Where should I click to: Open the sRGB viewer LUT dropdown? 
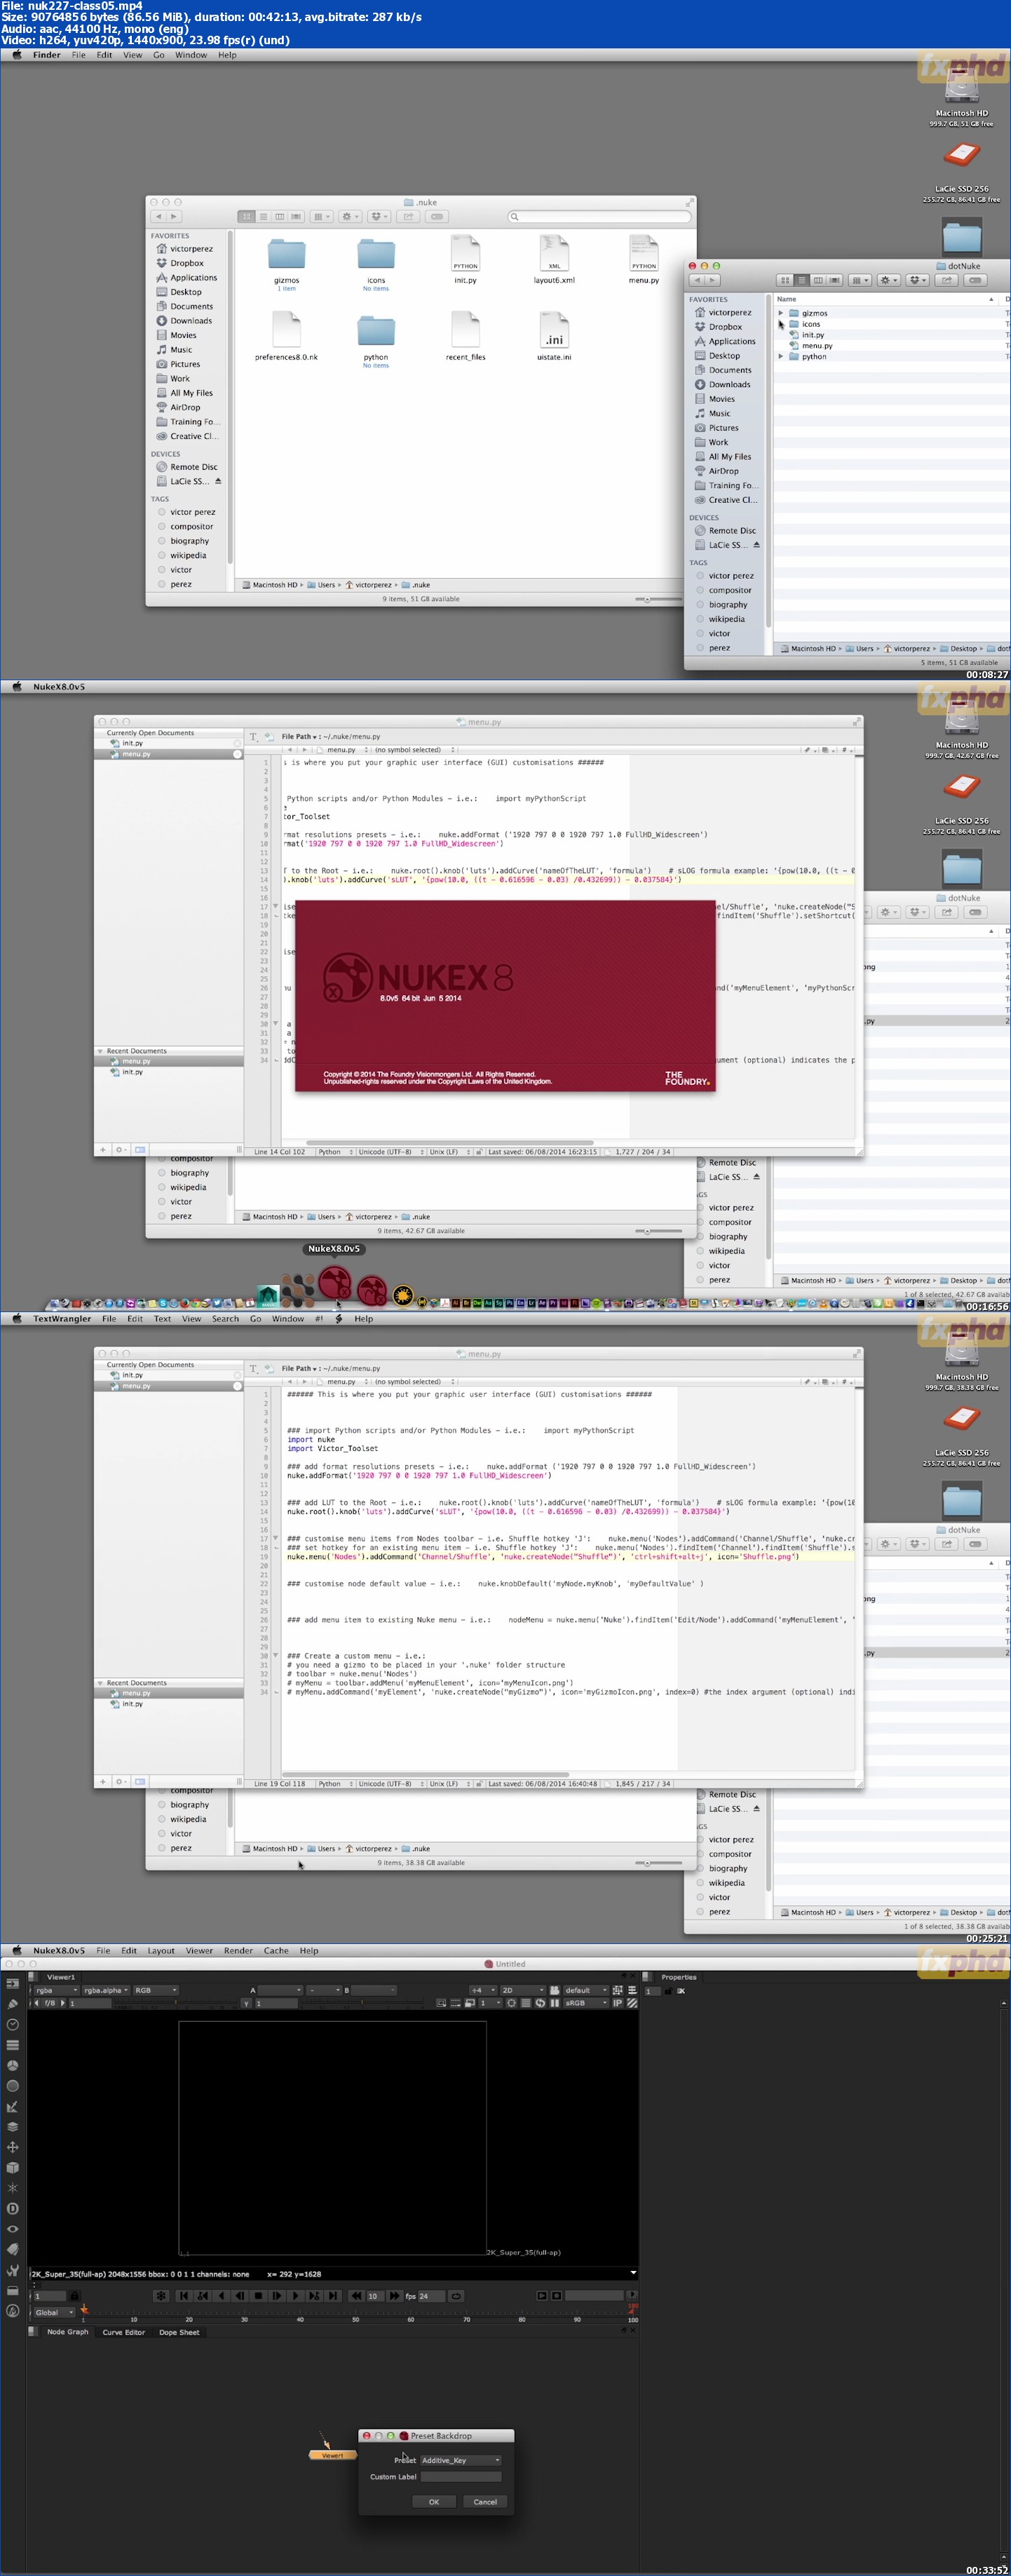(586, 2002)
